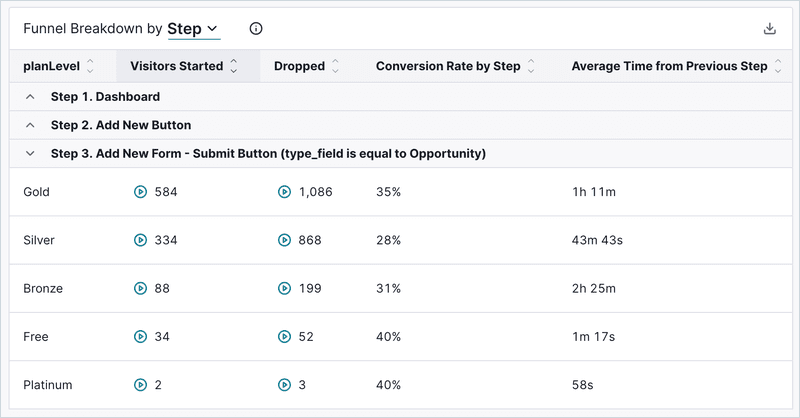Collapse Step 3 Add New Form row
800x418 pixels.
pyautogui.click(x=30, y=154)
